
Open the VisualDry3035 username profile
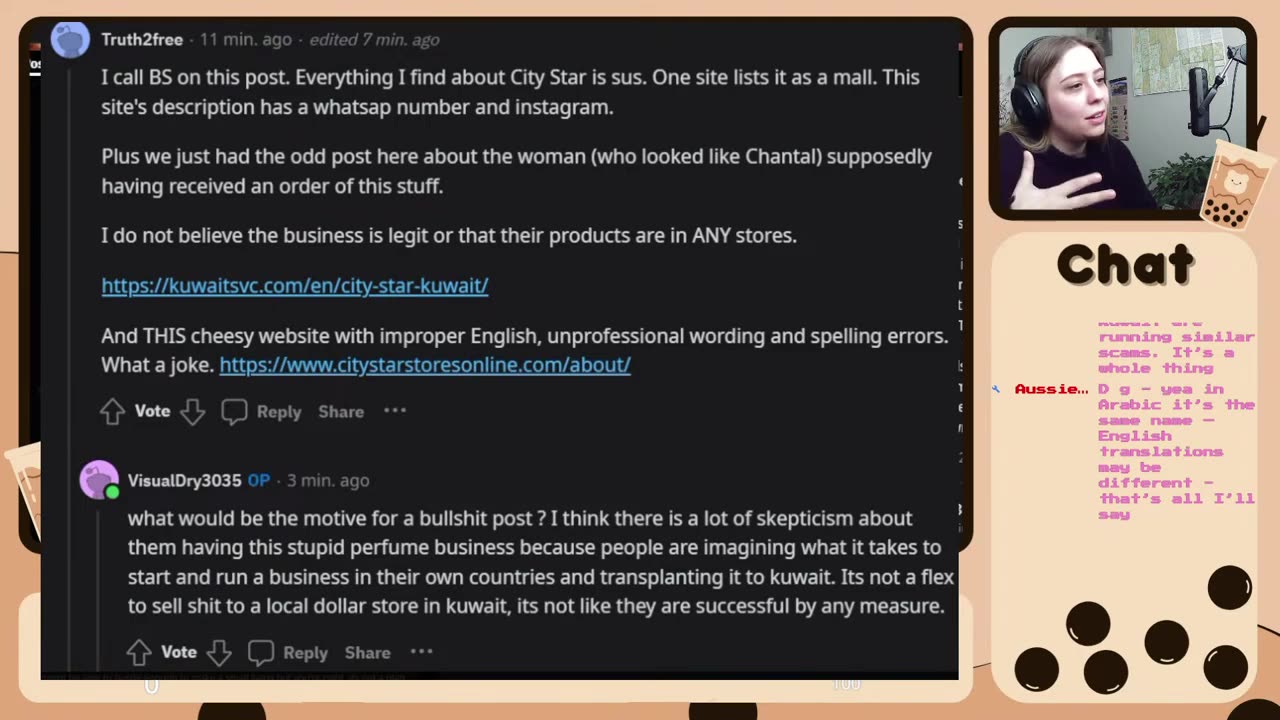coord(184,481)
